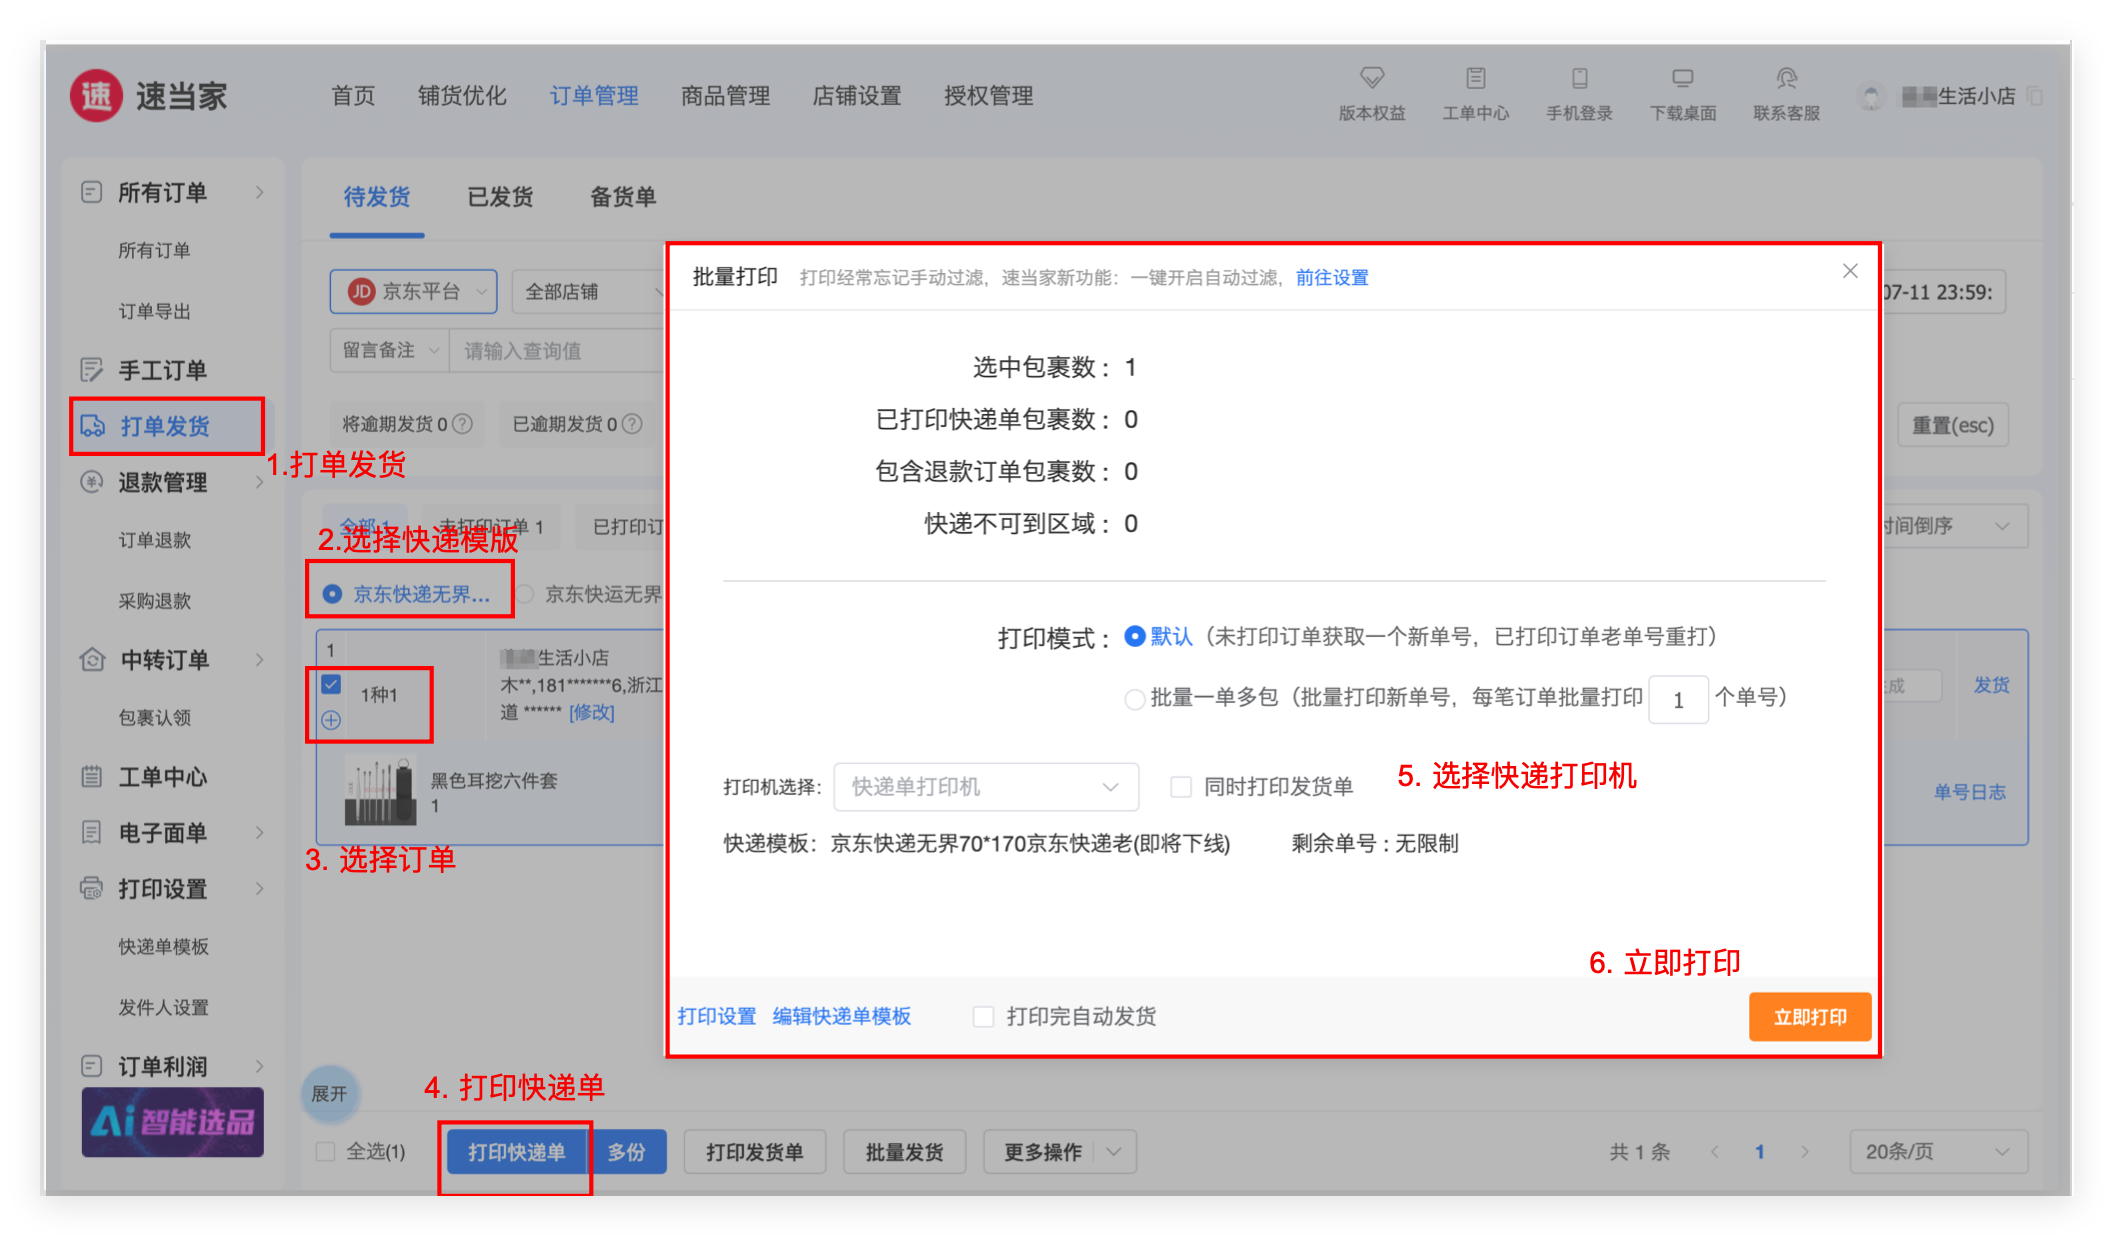Click the 版本权益 diamond icon
Viewport: 2114px width, 1236px height.
[x=1371, y=78]
